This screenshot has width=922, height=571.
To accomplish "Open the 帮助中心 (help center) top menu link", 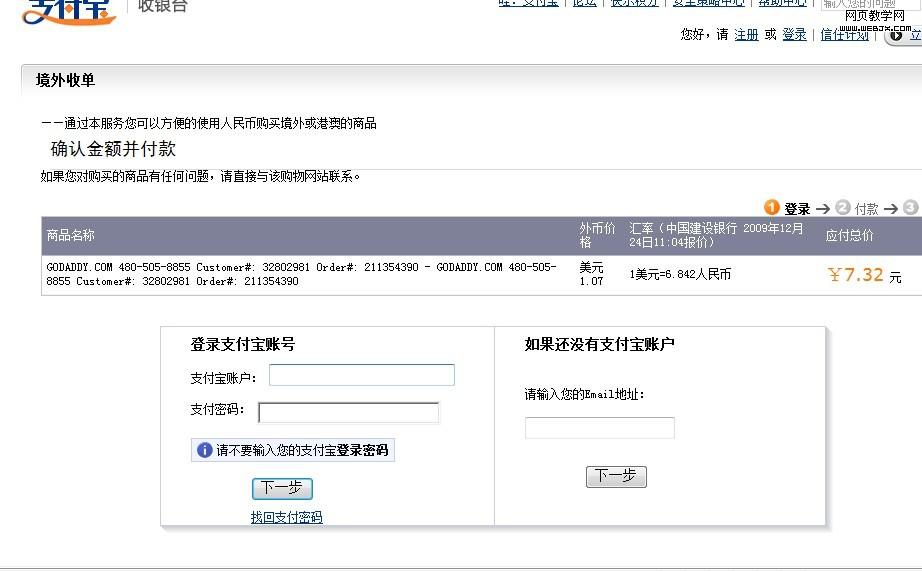I will coord(782,3).
